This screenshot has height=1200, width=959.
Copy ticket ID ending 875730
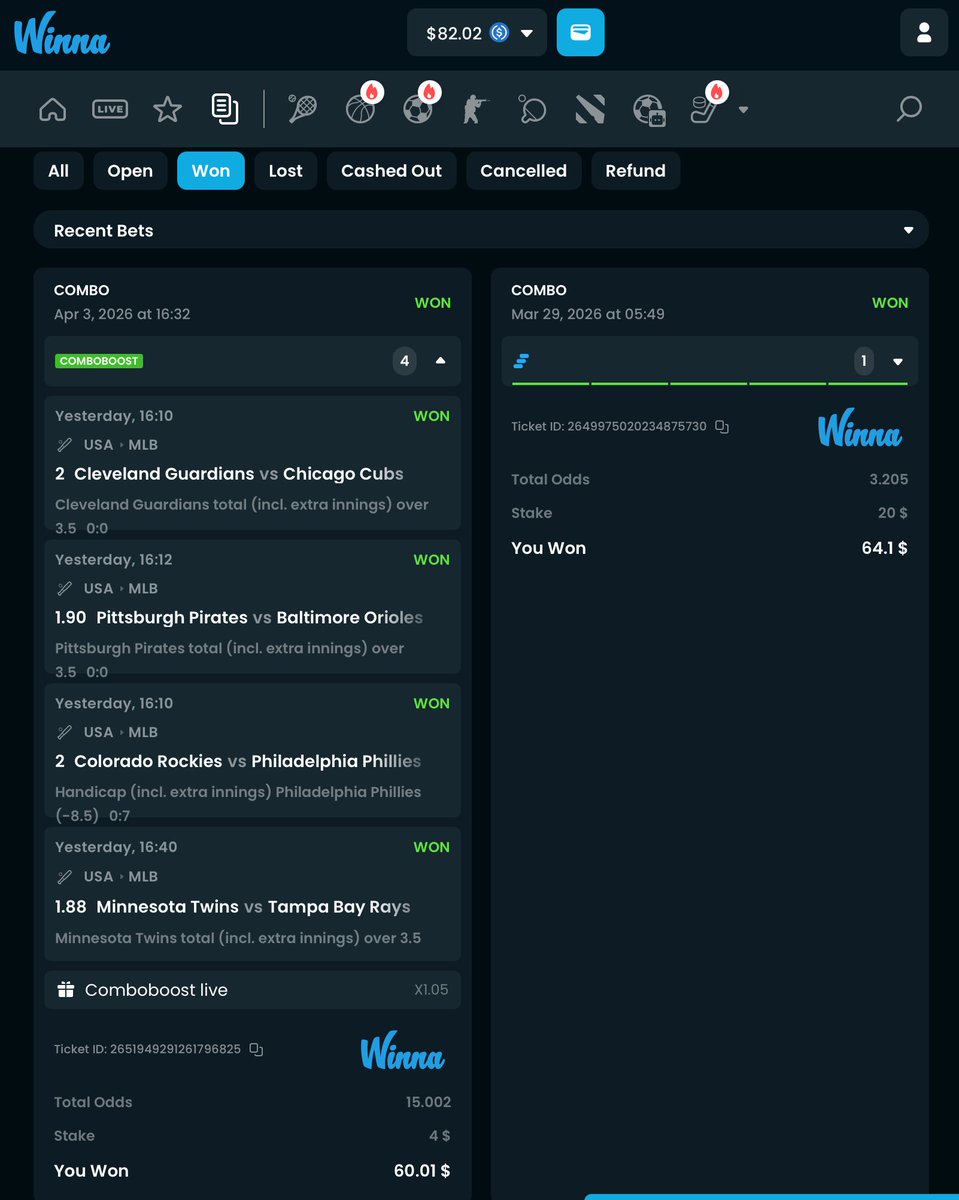point(722,426)
